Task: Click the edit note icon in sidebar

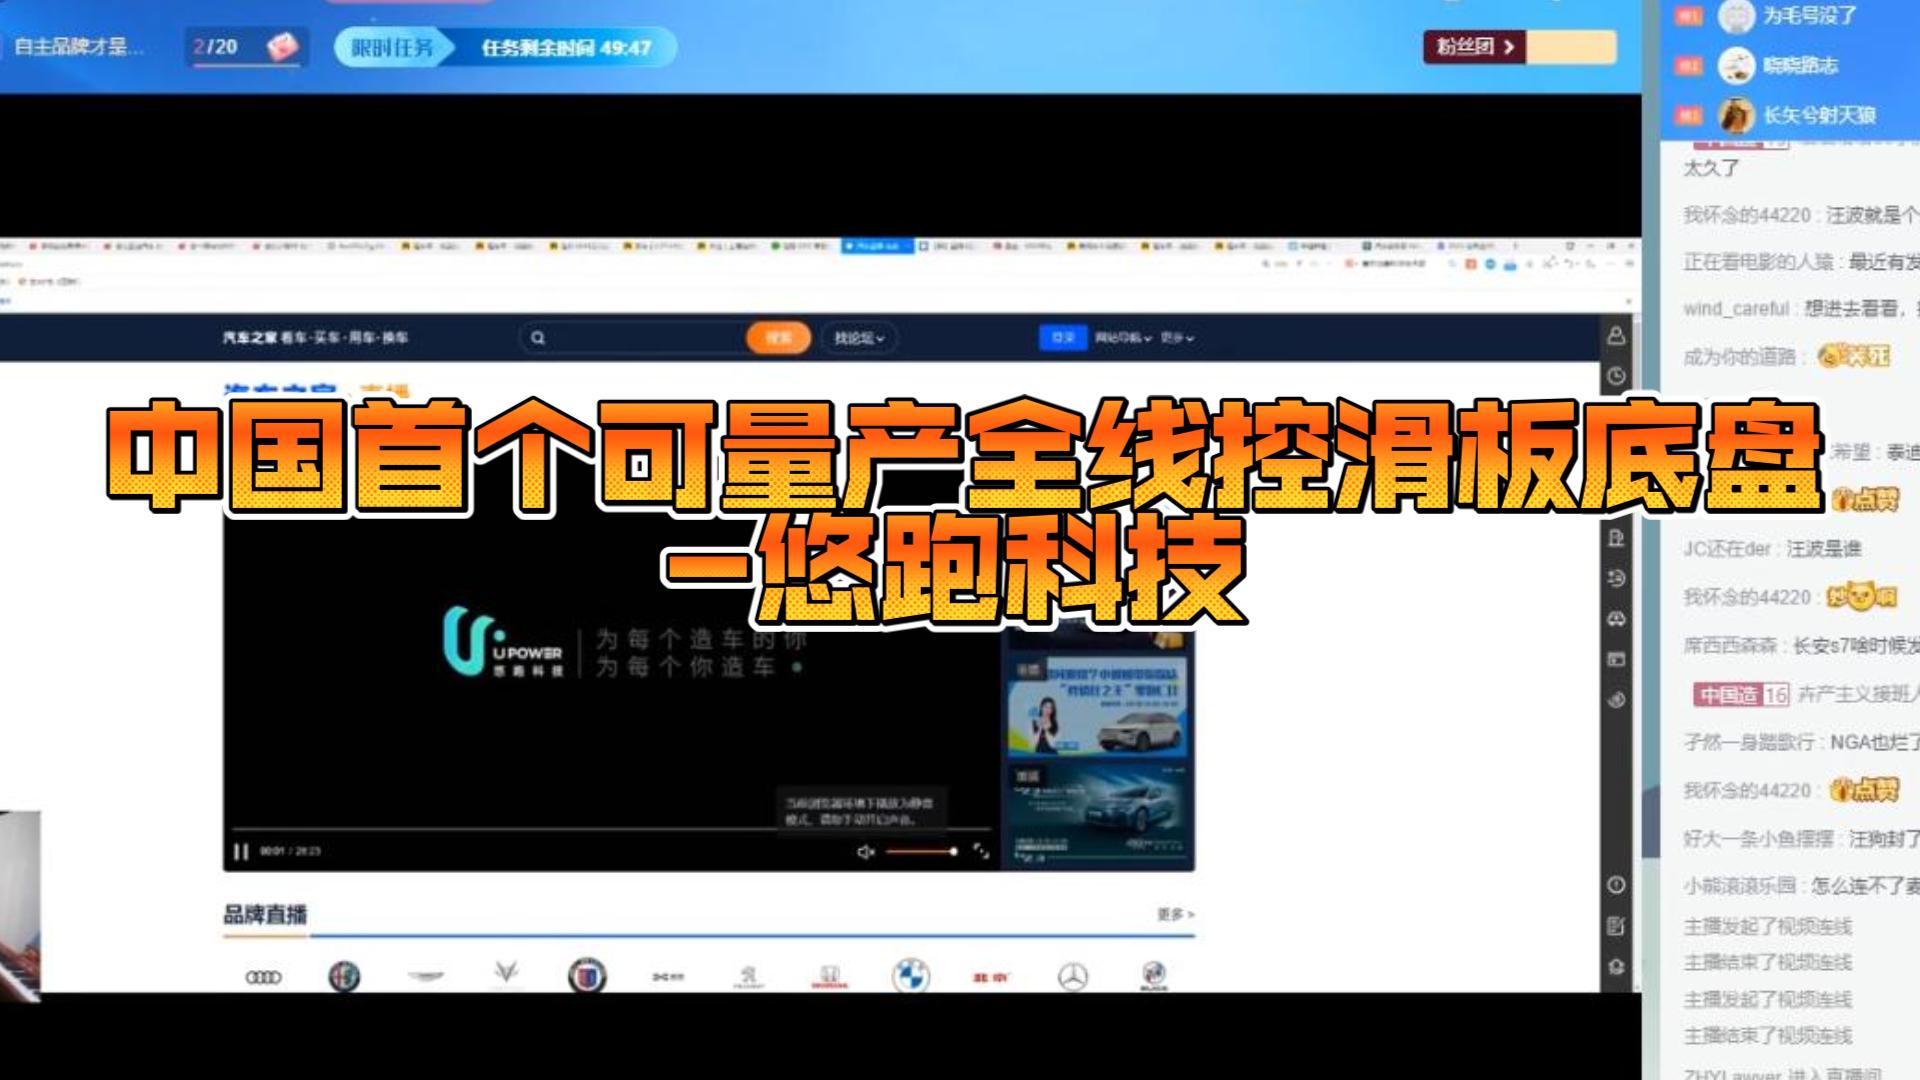Action: (1616, 926)
